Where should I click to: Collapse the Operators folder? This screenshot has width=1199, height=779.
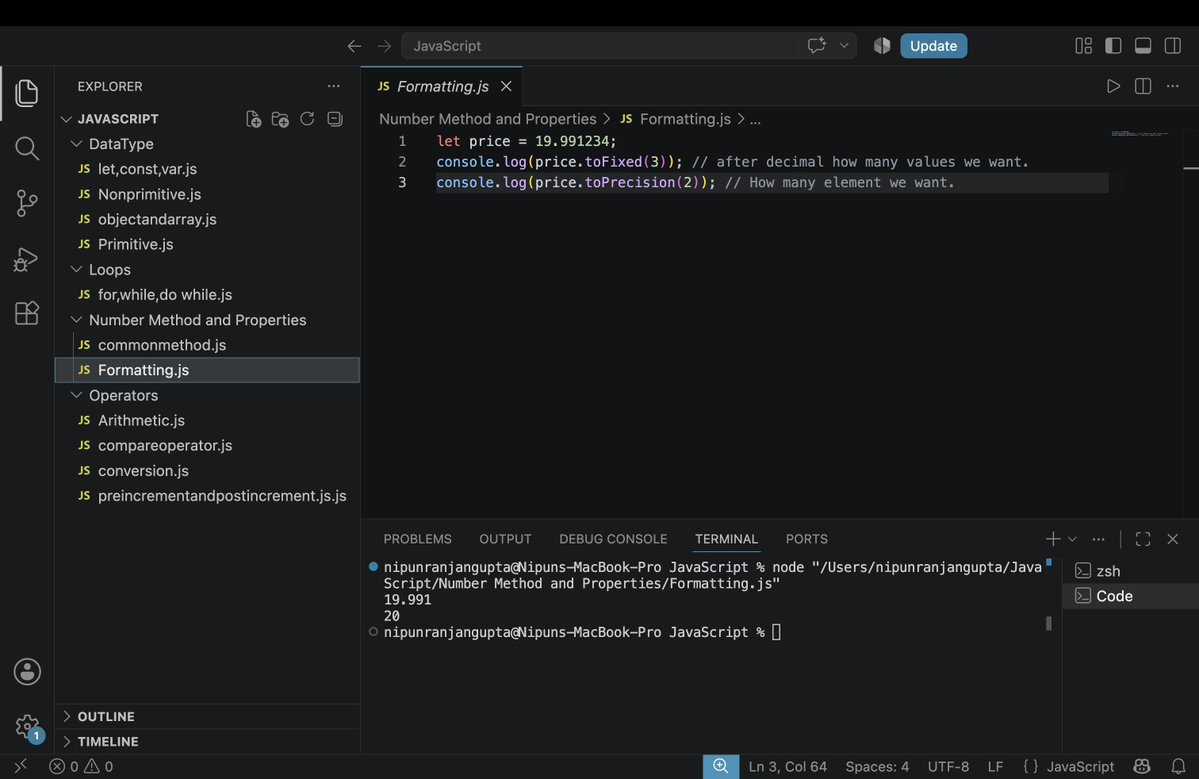click(x=76, y=395)
